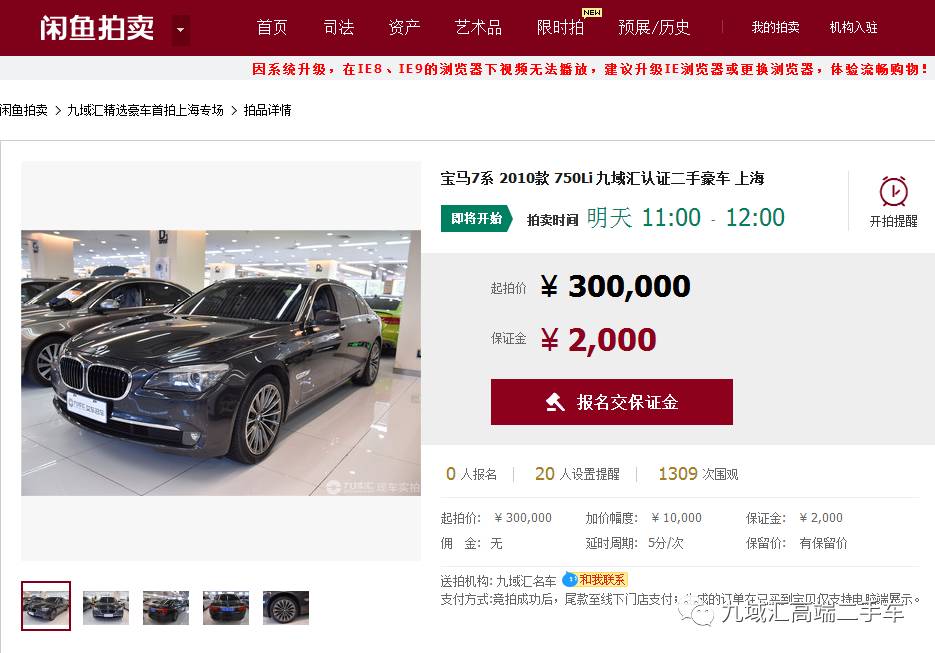The image size is (935, 653).
Task: Go to the 资产 section
Action: [x=404, y=27]
